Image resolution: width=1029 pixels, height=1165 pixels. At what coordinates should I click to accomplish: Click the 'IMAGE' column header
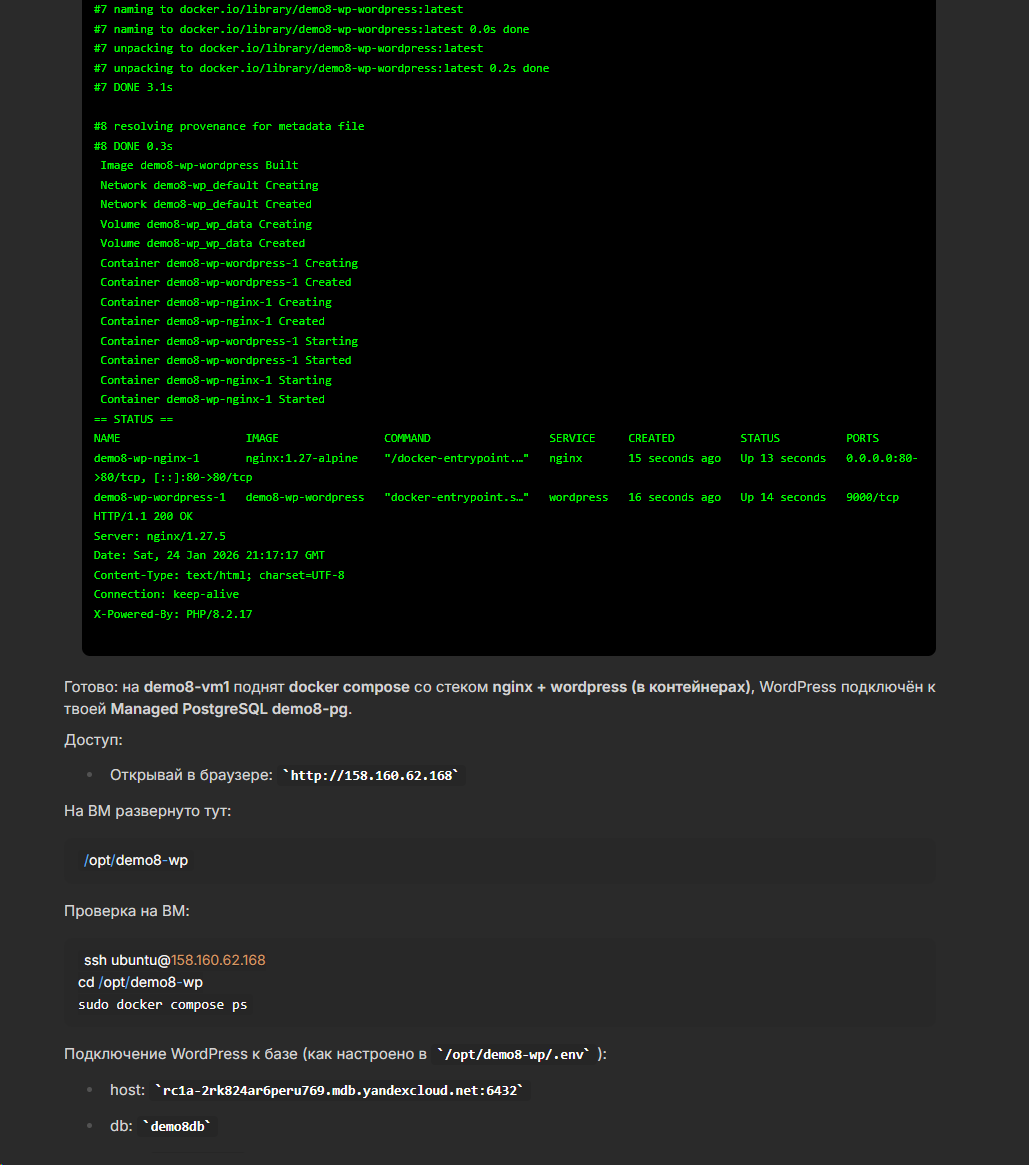tap(262, 438)
